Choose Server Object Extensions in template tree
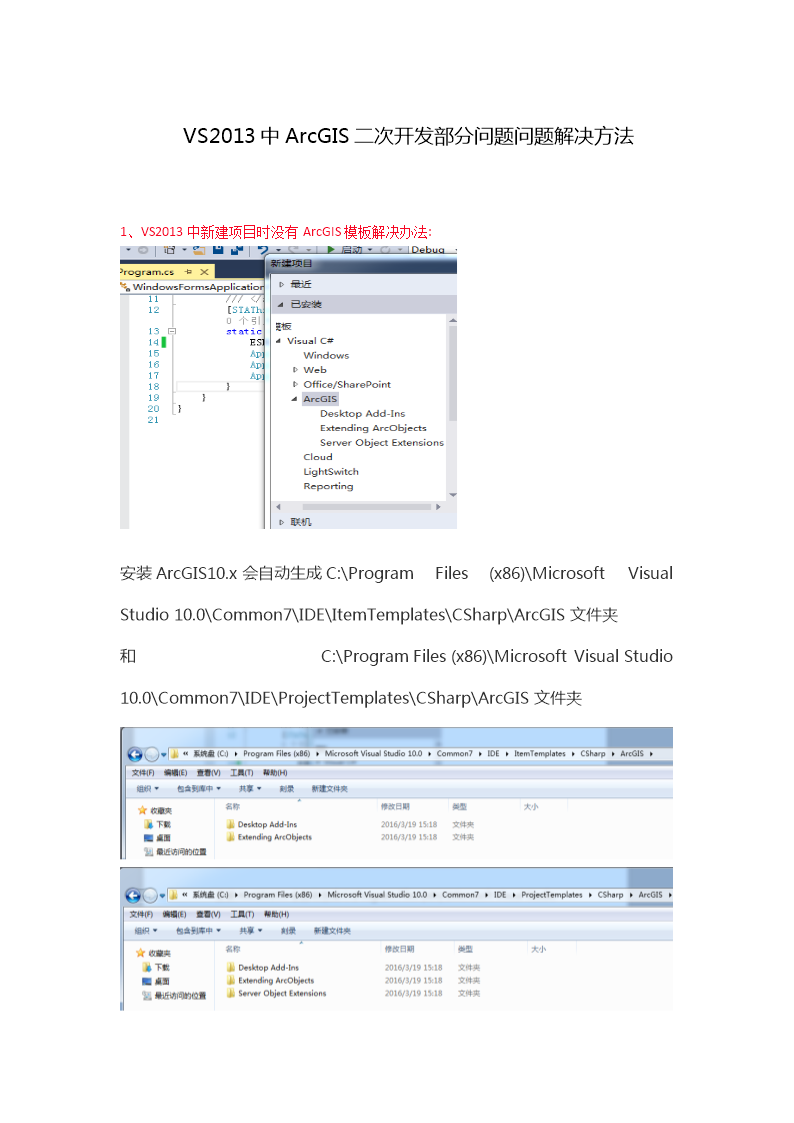 [x=382, y=443]
